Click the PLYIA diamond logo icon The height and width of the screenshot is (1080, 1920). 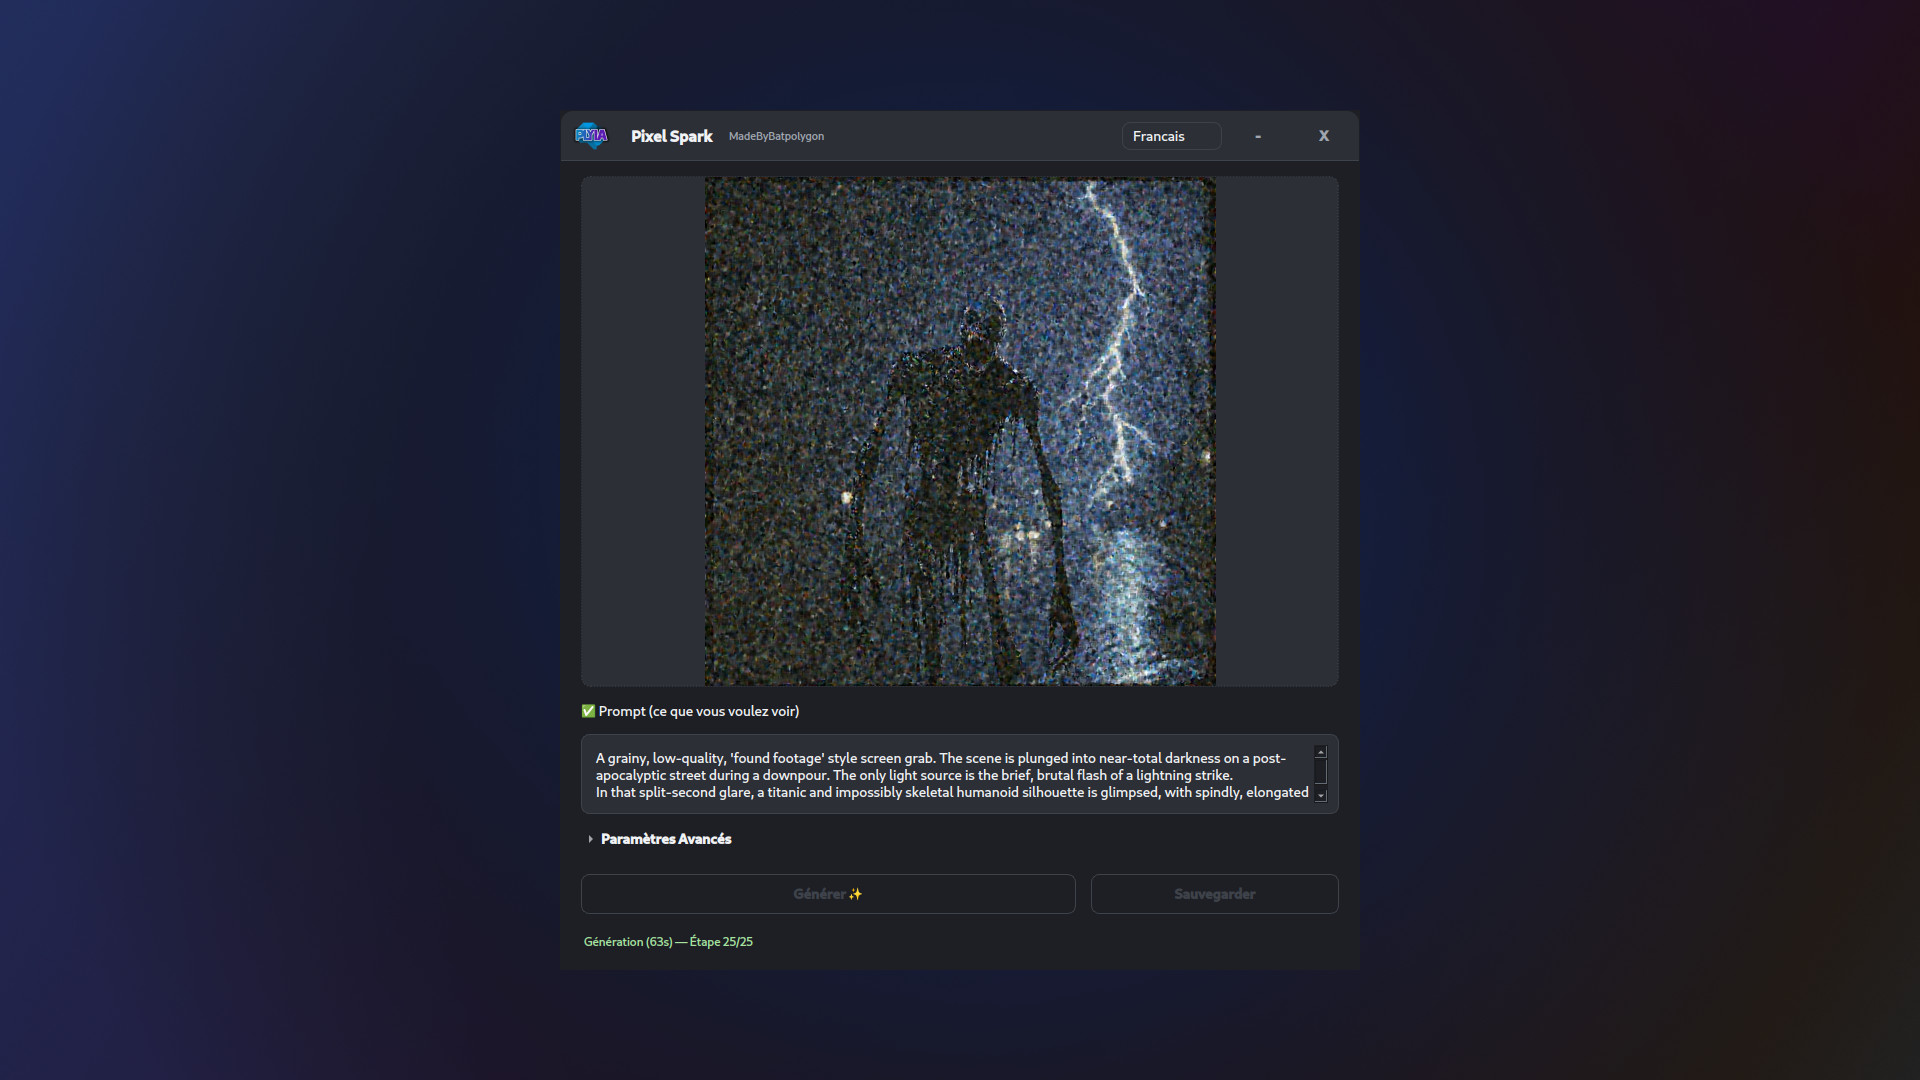591,136
